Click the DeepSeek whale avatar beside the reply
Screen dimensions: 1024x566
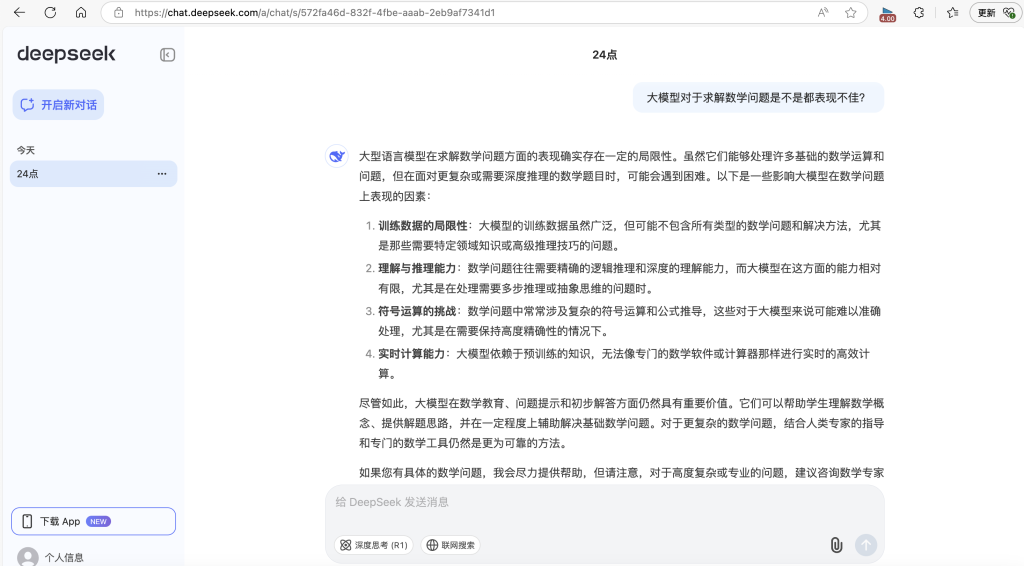[336, 156]
